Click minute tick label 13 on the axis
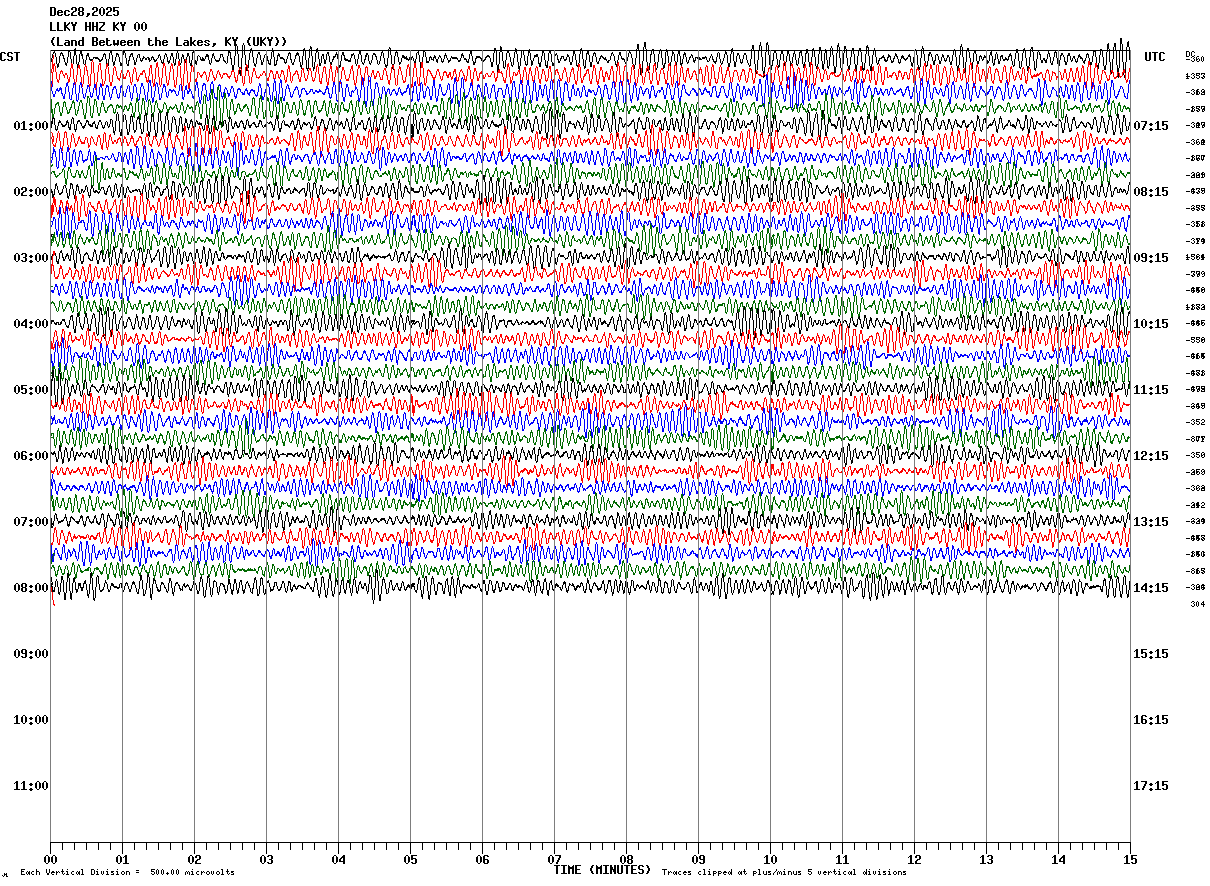 (986, 860)
